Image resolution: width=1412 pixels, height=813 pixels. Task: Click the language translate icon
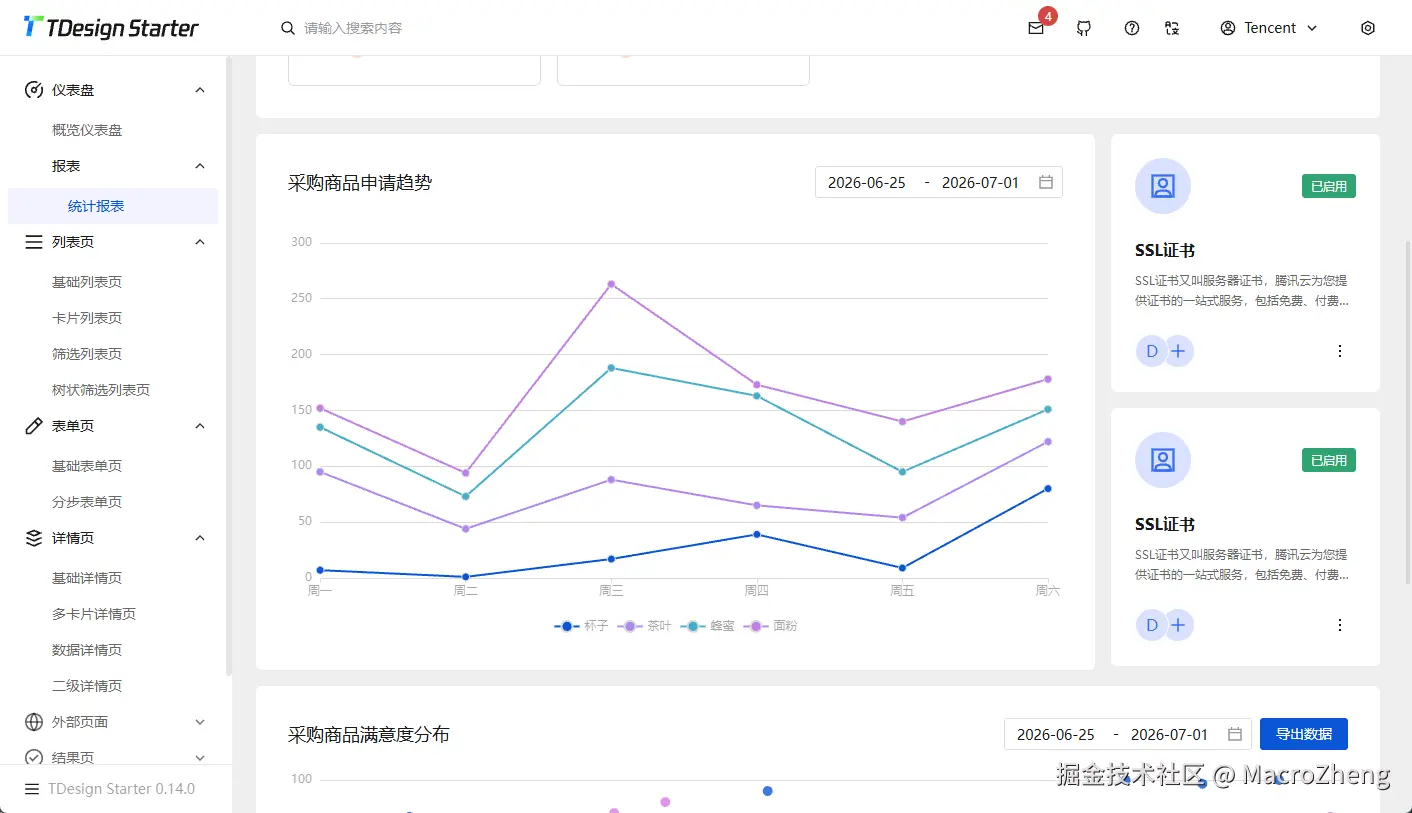1172,28
